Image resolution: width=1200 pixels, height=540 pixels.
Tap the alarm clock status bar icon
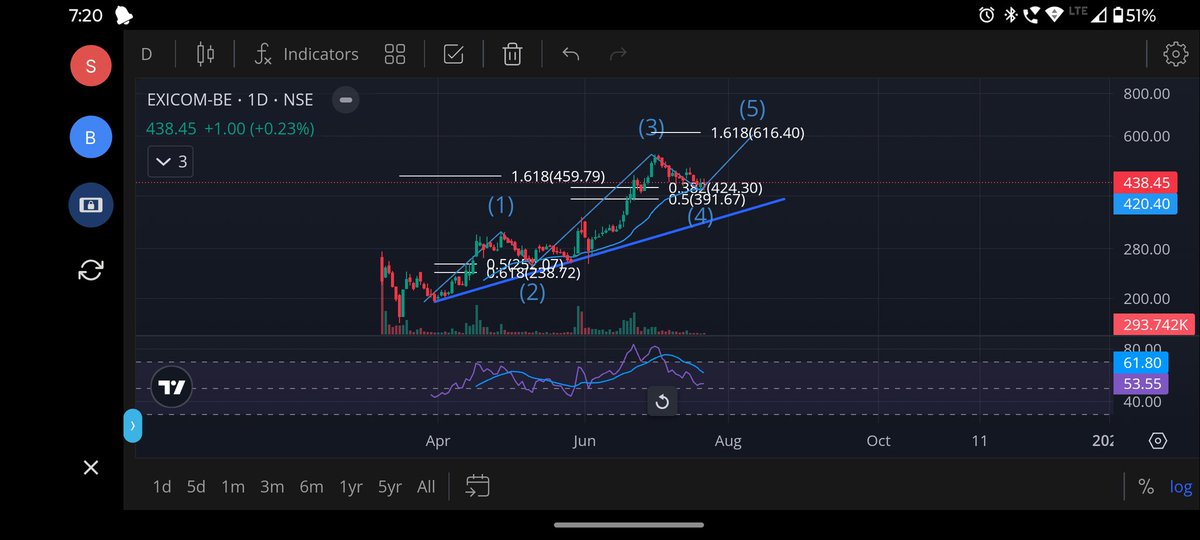pyautogui.click(x=986, y=15)
